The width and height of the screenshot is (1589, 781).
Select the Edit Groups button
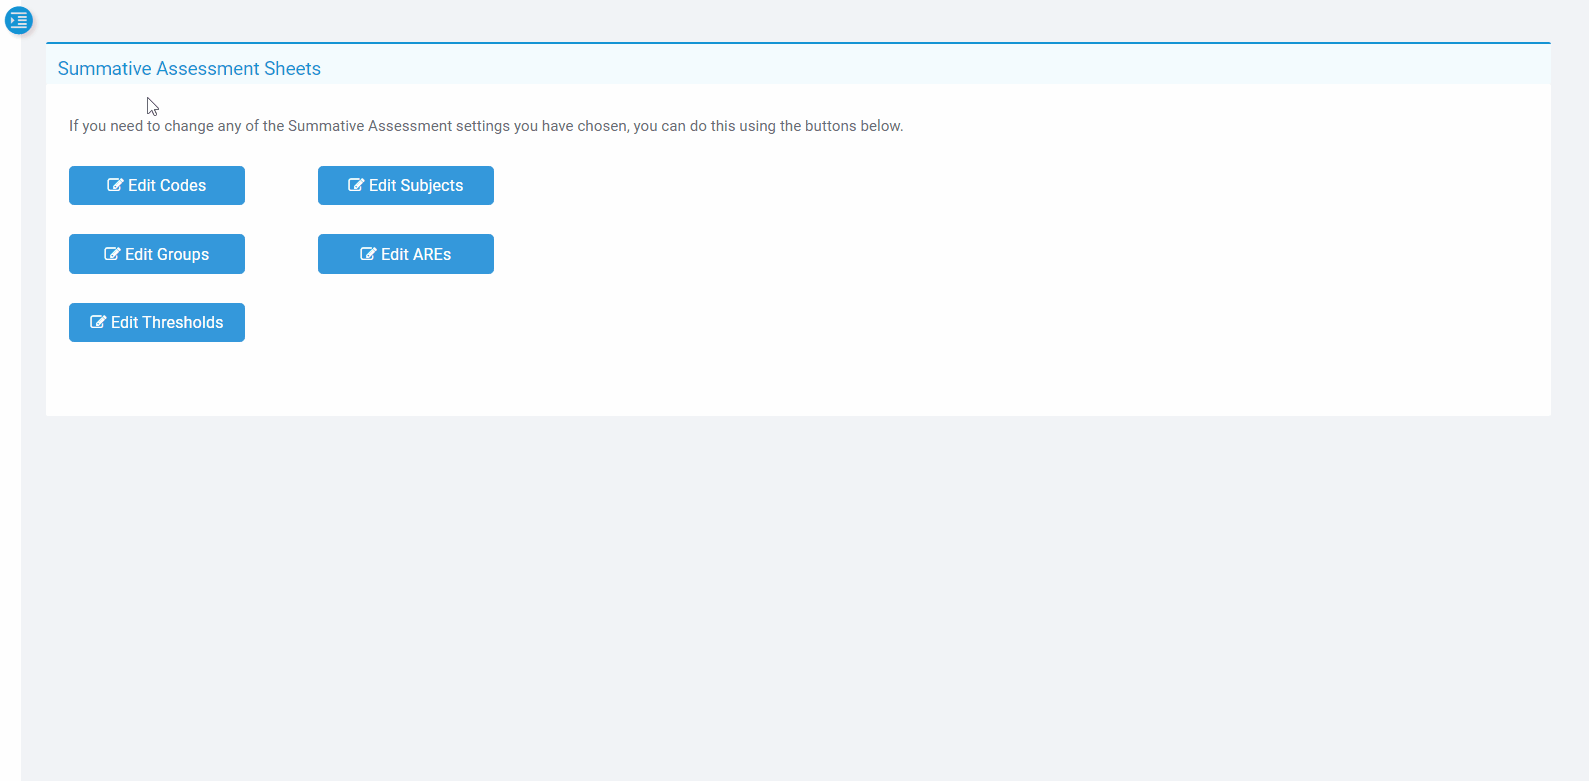pos(157,254)
